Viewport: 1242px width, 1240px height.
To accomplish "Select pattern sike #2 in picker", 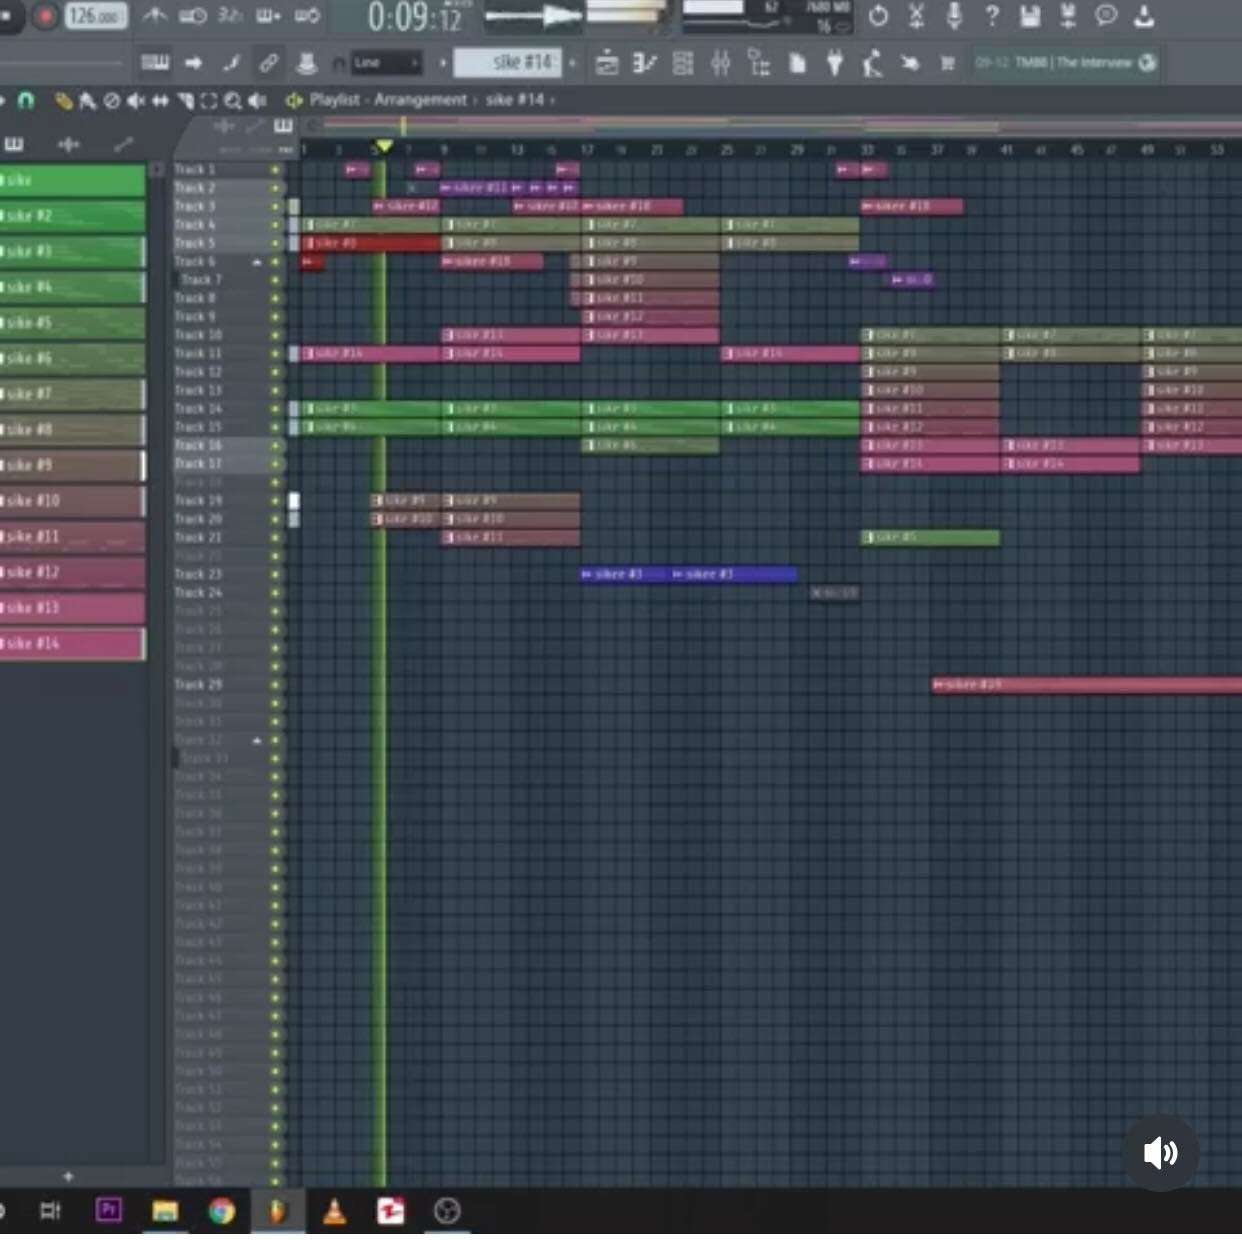I will (x=73, y=216).
